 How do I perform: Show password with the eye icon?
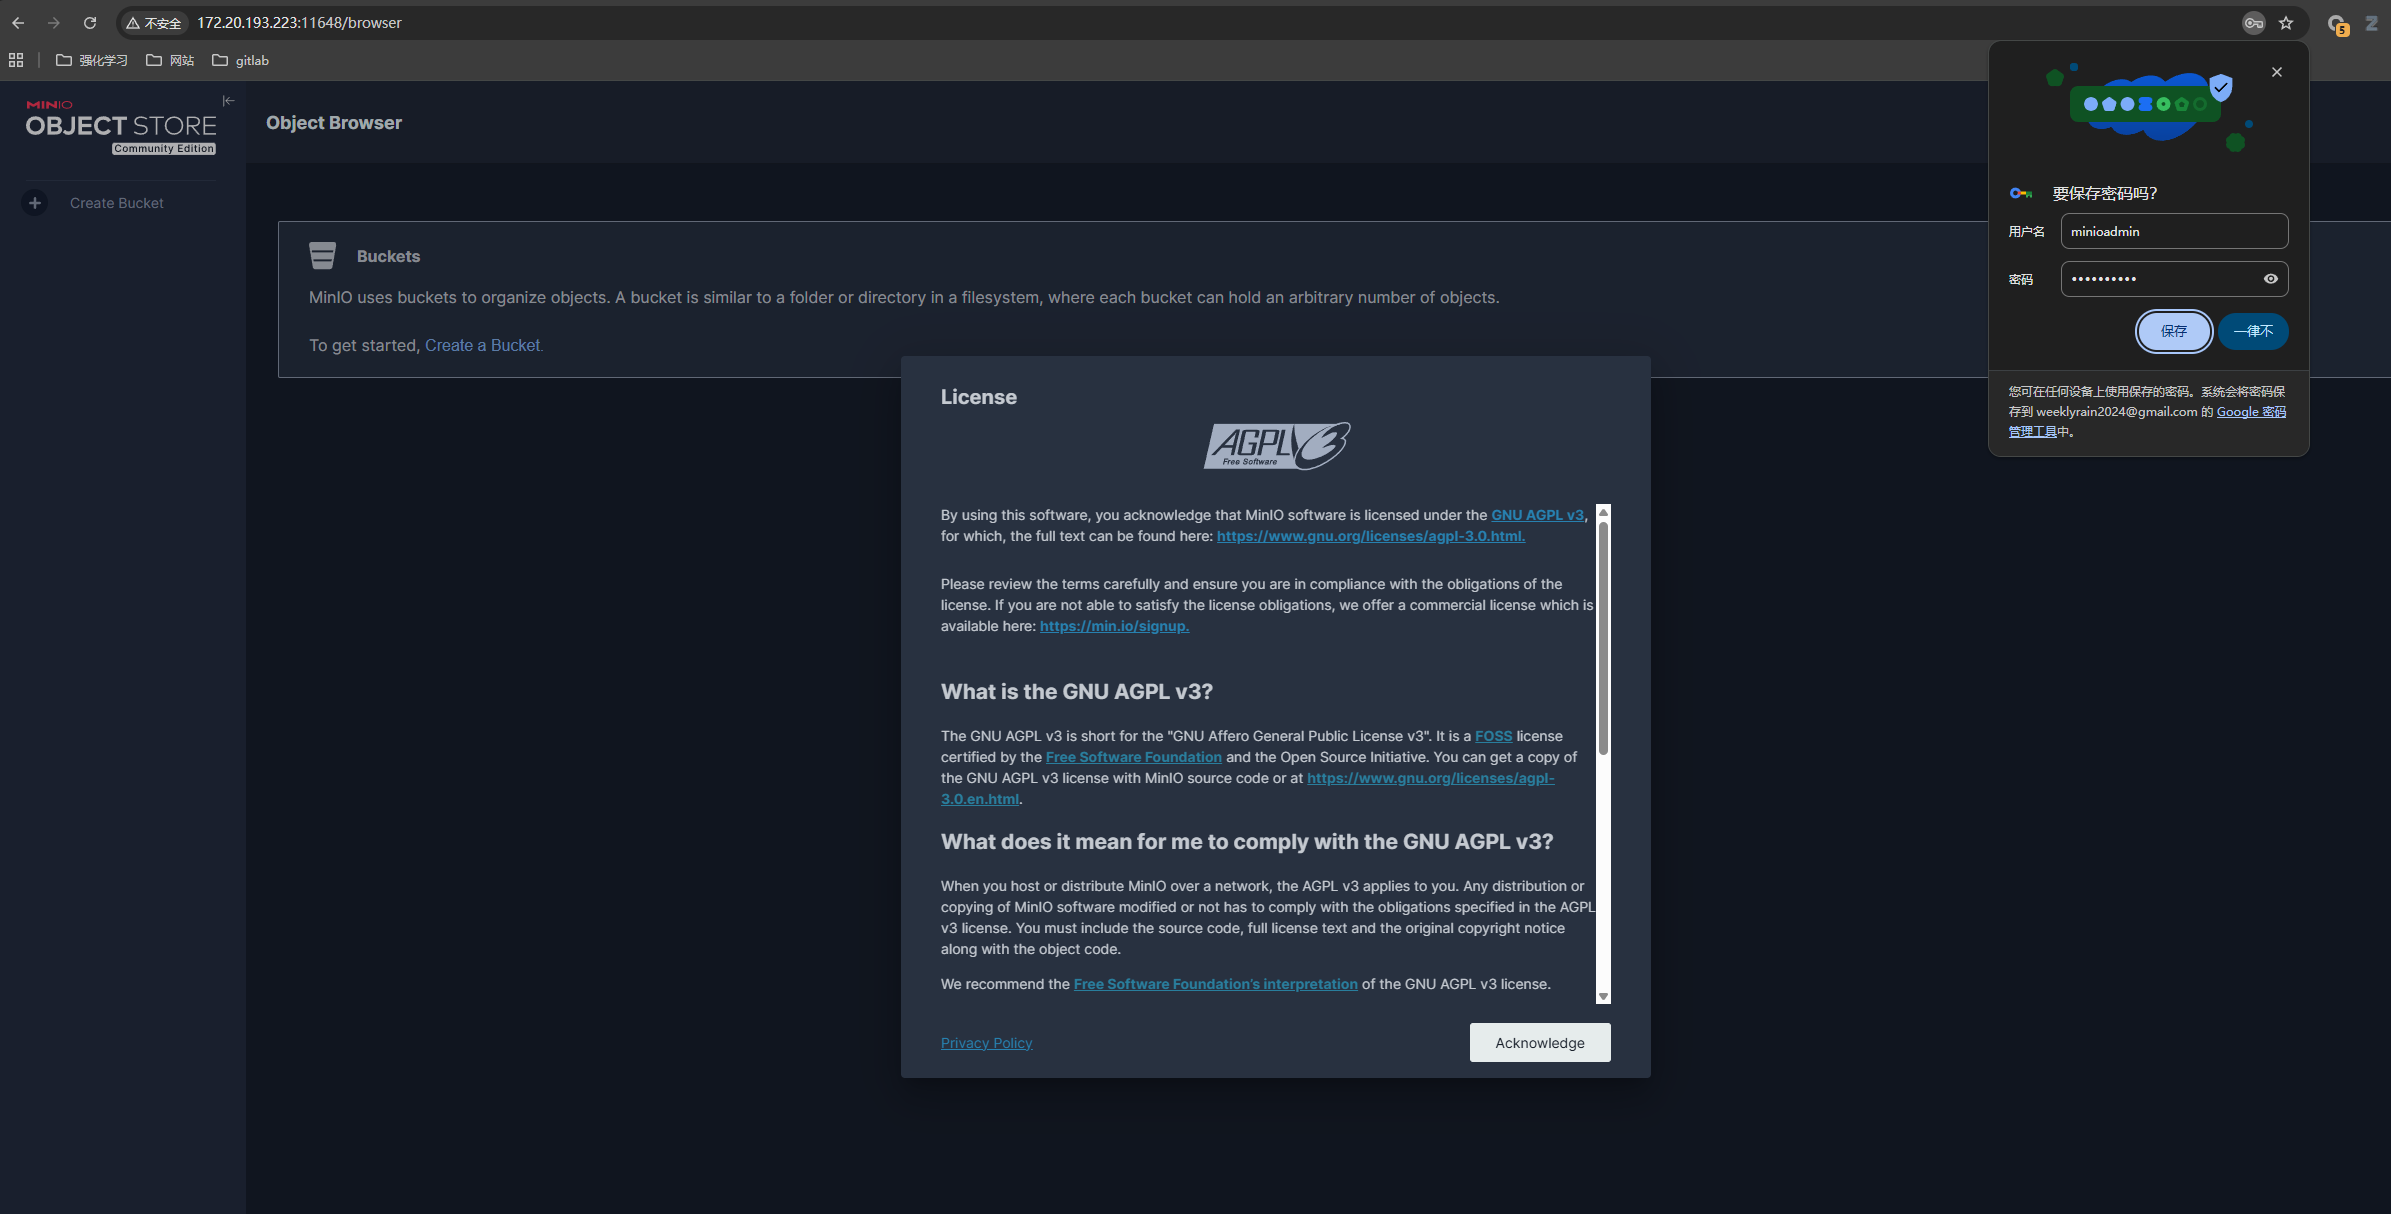click(x=2270, y=279)
